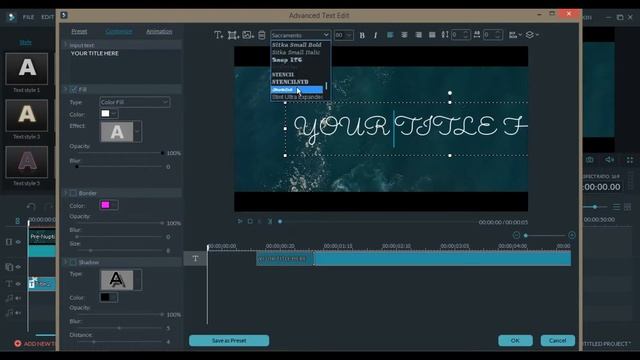Toggle visibility of the text track
This screenshot has width=640, height=360.
coord(18,284)
